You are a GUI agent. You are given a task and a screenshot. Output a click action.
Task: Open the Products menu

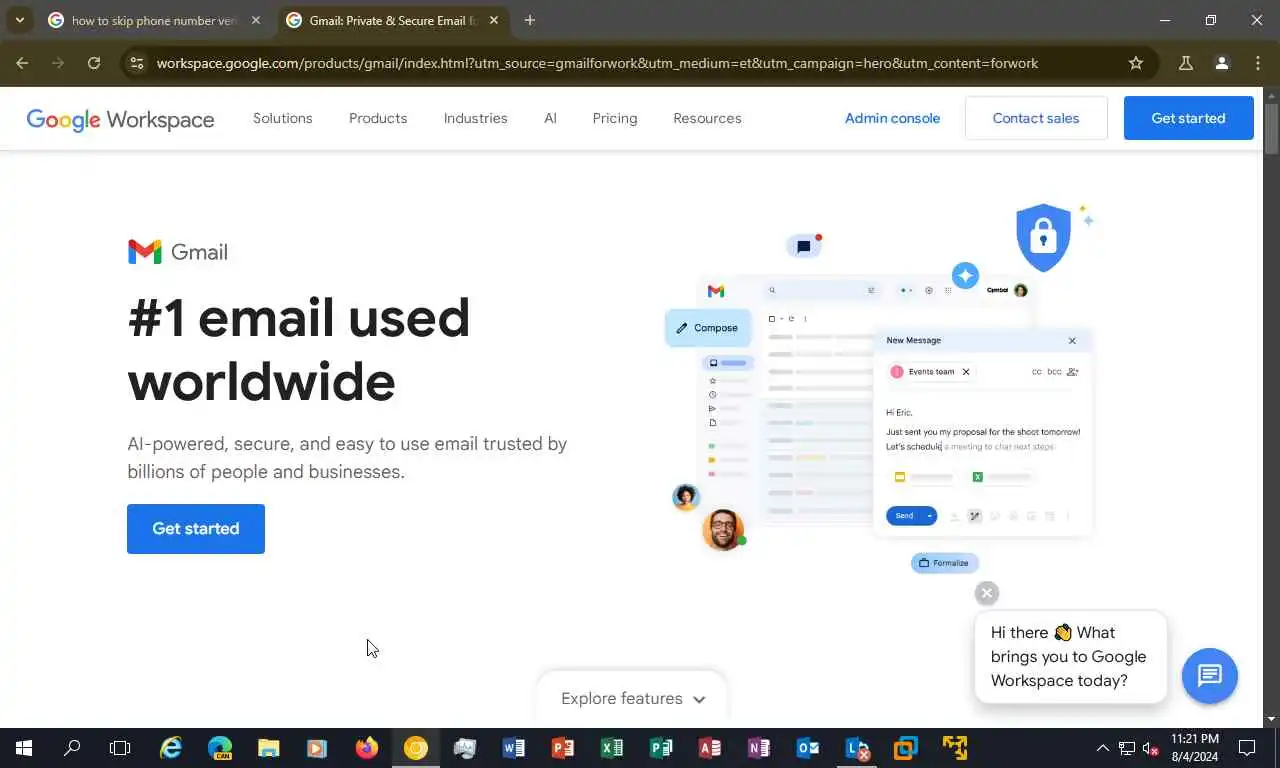[378, 118]
